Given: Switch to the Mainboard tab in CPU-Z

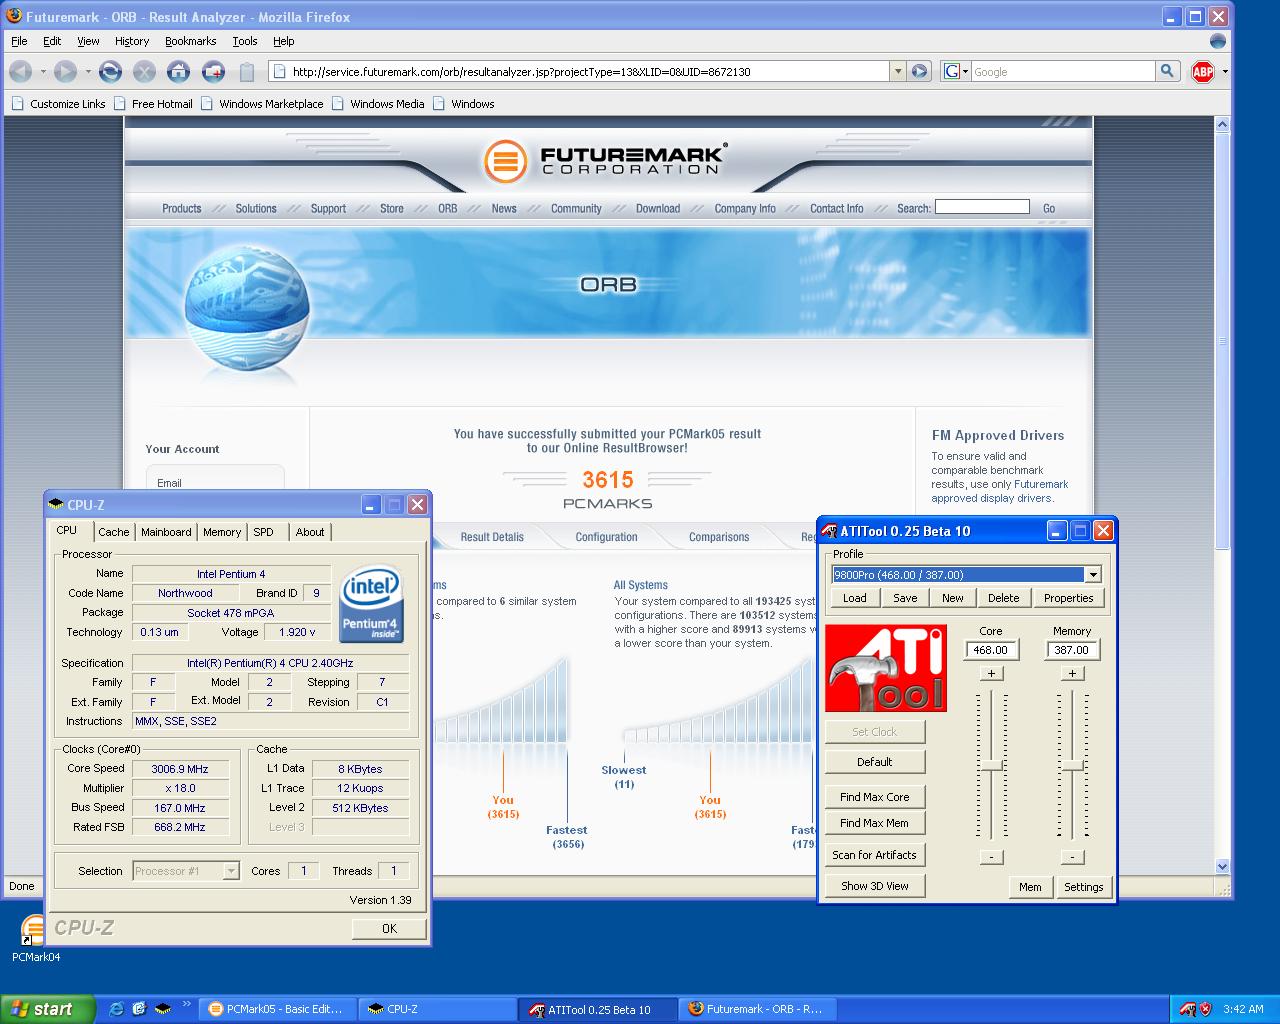Looking at the screenshot, I should click(166, 532).
